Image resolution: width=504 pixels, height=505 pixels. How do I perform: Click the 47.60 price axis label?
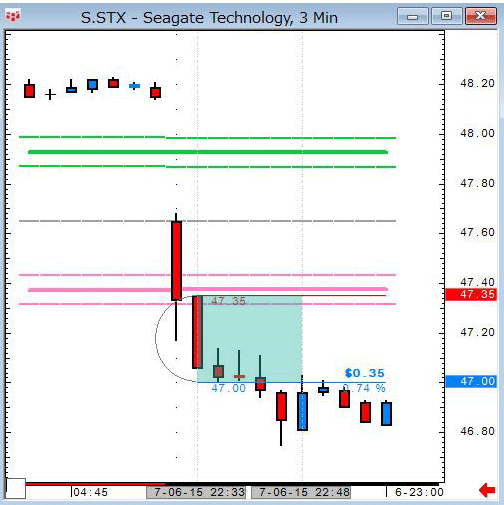pos(477,232)
